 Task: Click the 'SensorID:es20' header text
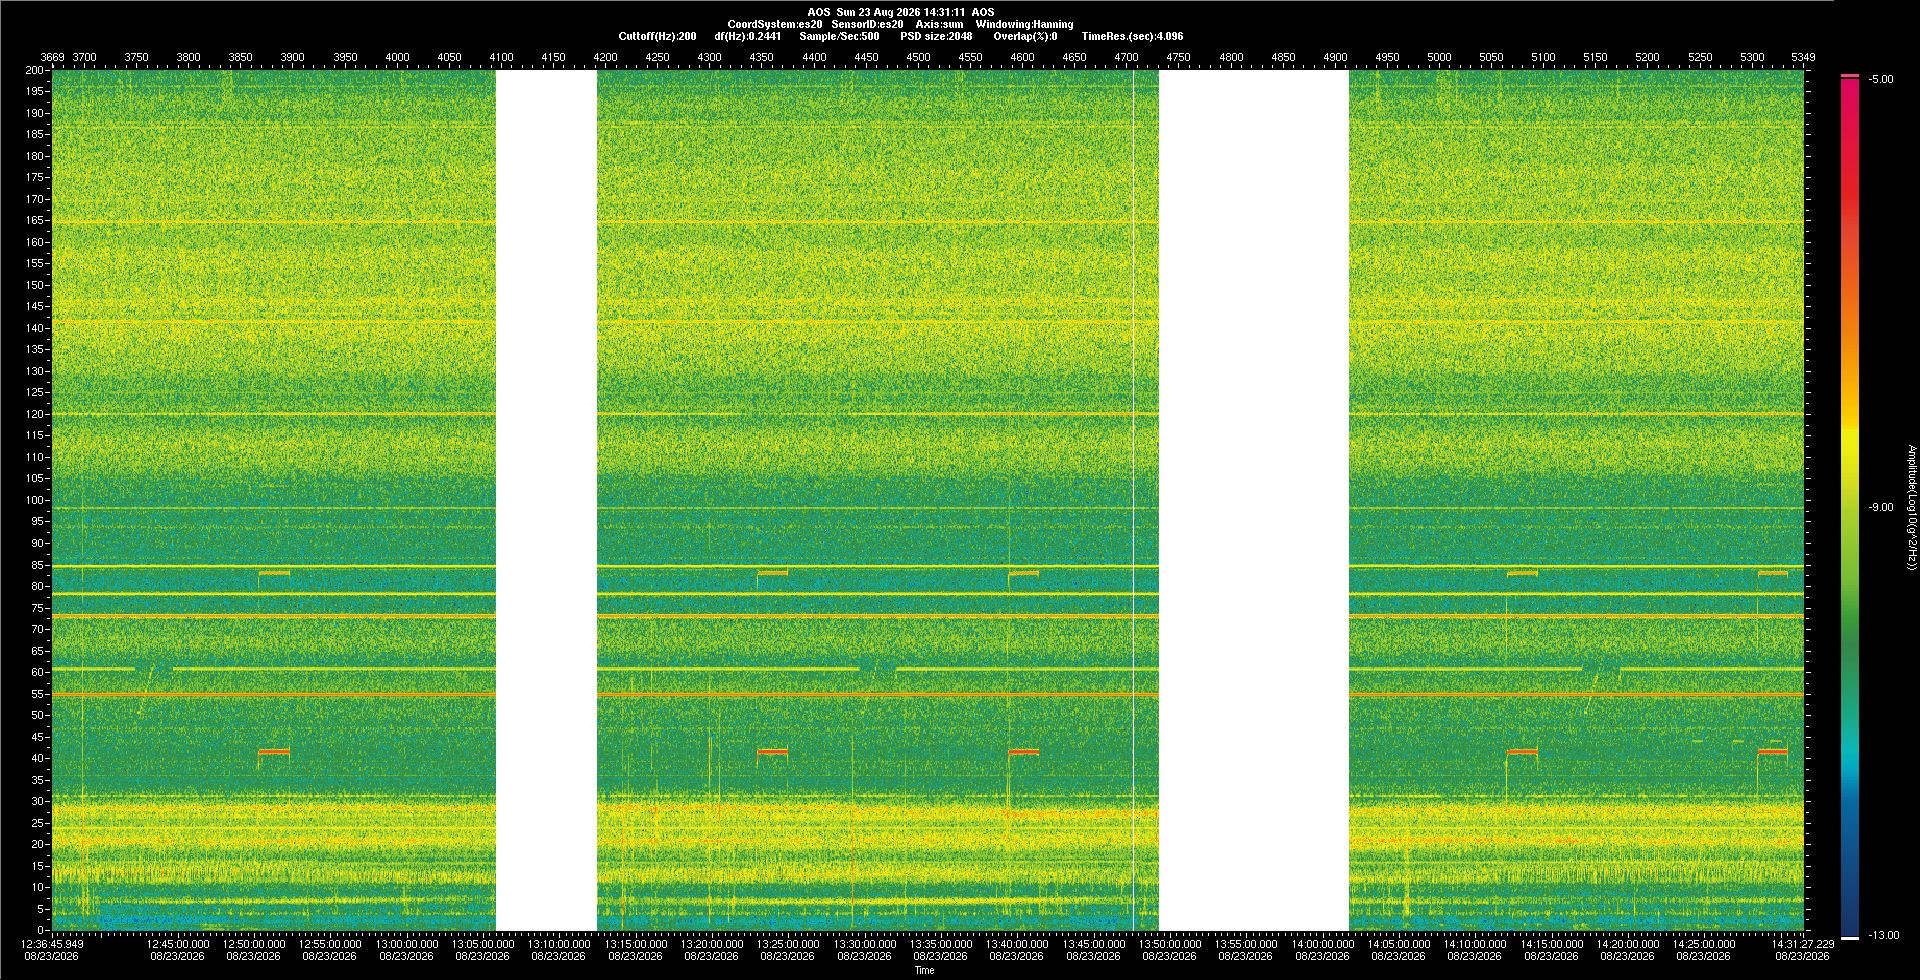[x=867, y=24]
